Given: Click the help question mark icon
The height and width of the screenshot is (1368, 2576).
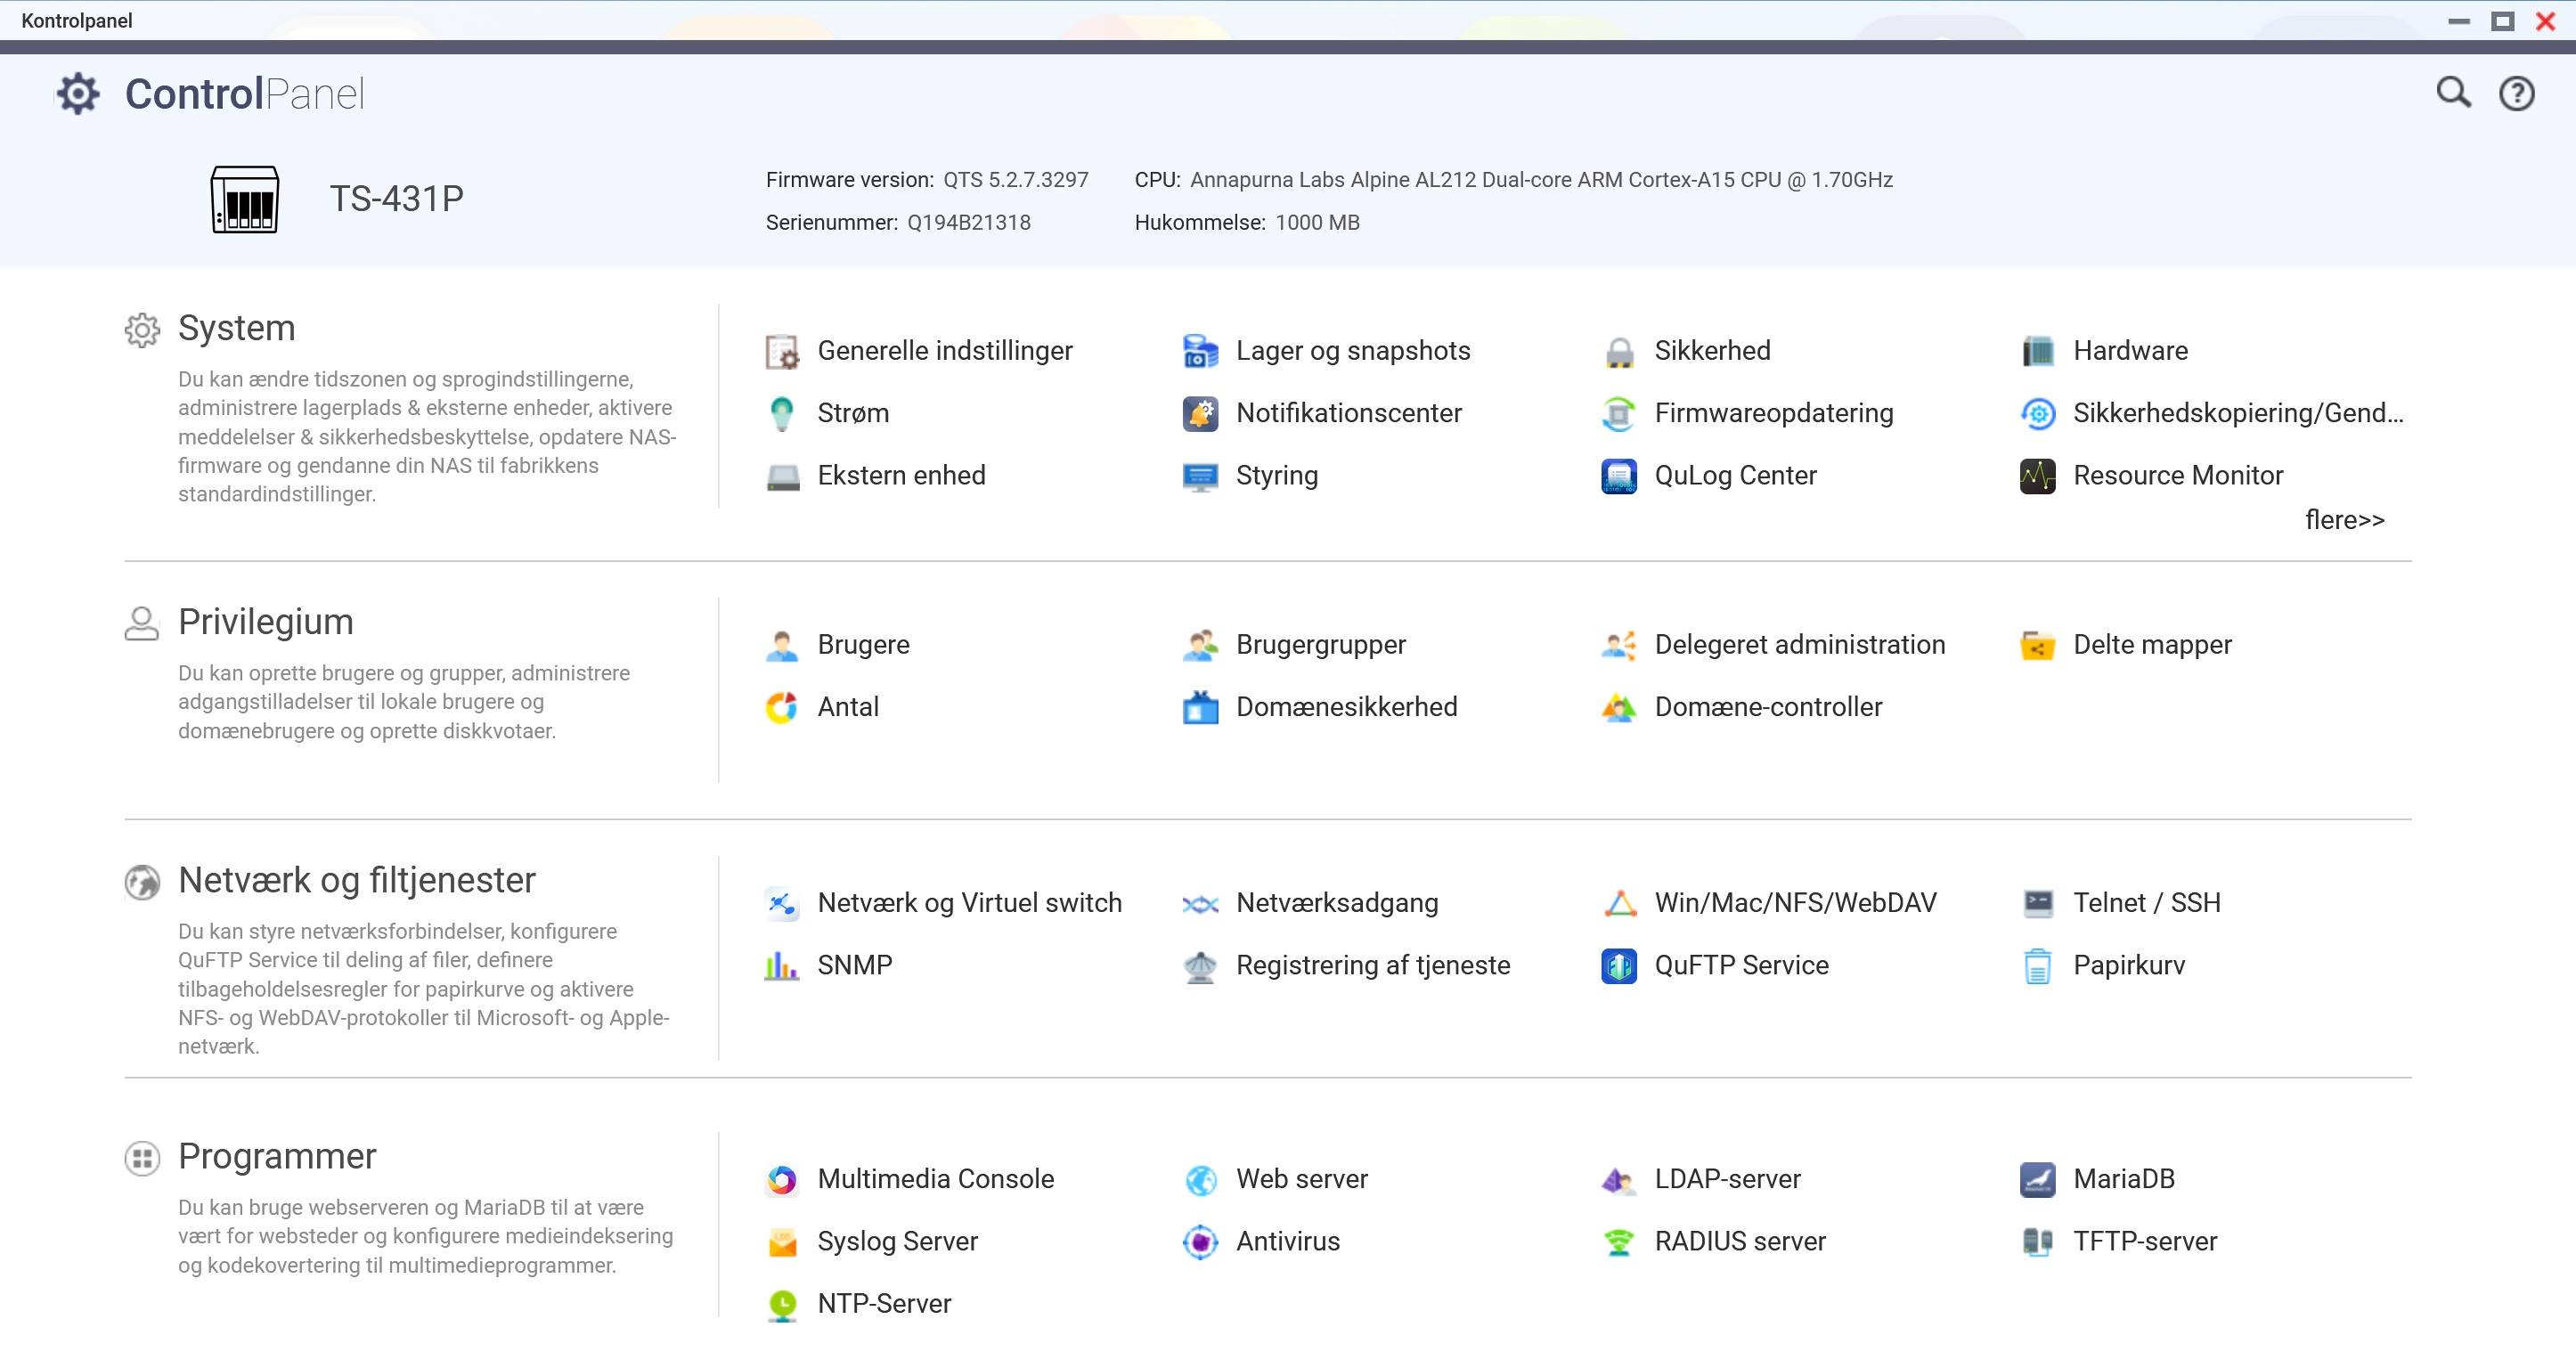Looking at the screenshot, I should 2516,94.
